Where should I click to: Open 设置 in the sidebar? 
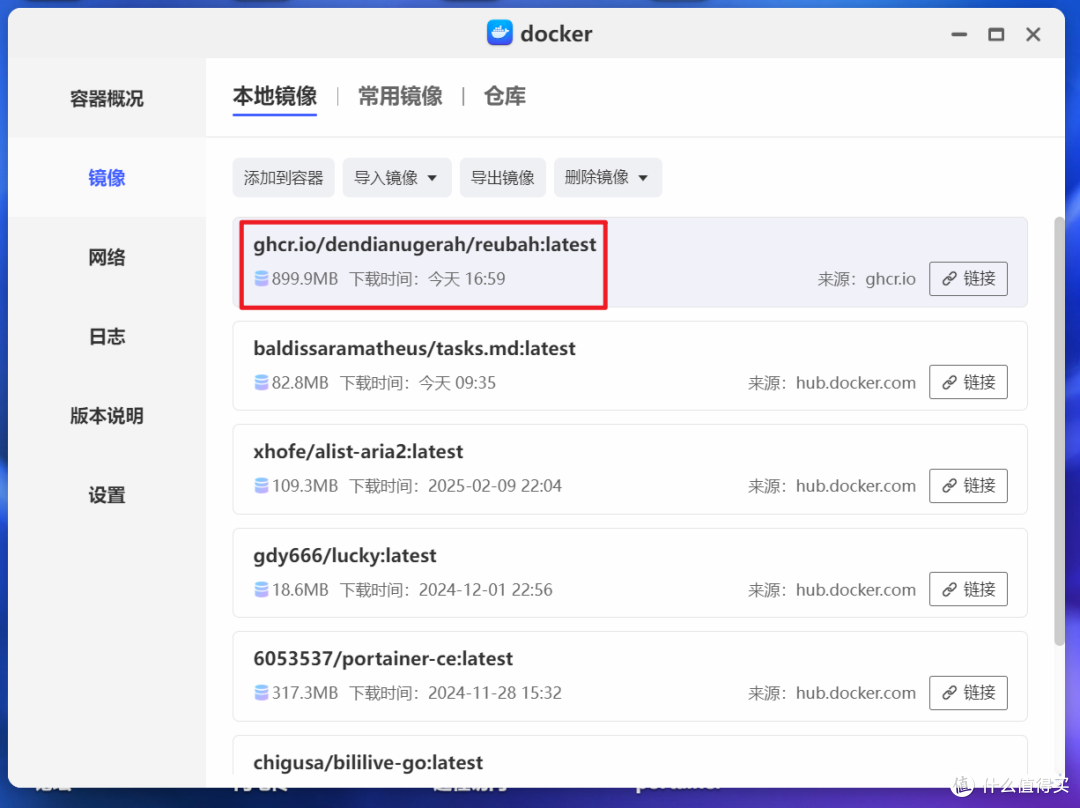(107, 495)
